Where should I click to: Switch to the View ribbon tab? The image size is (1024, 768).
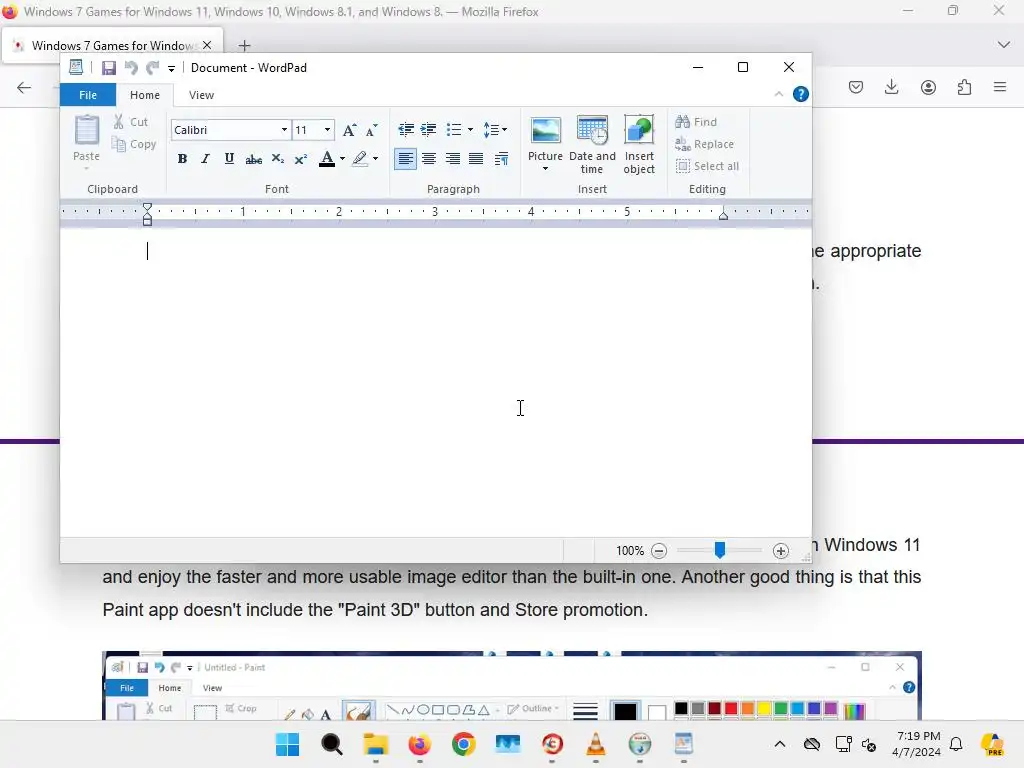click(201, 95)
